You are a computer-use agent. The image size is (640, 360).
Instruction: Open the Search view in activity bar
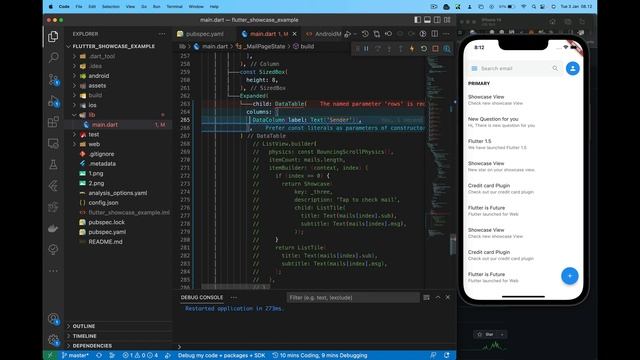(x=53, y=57)
